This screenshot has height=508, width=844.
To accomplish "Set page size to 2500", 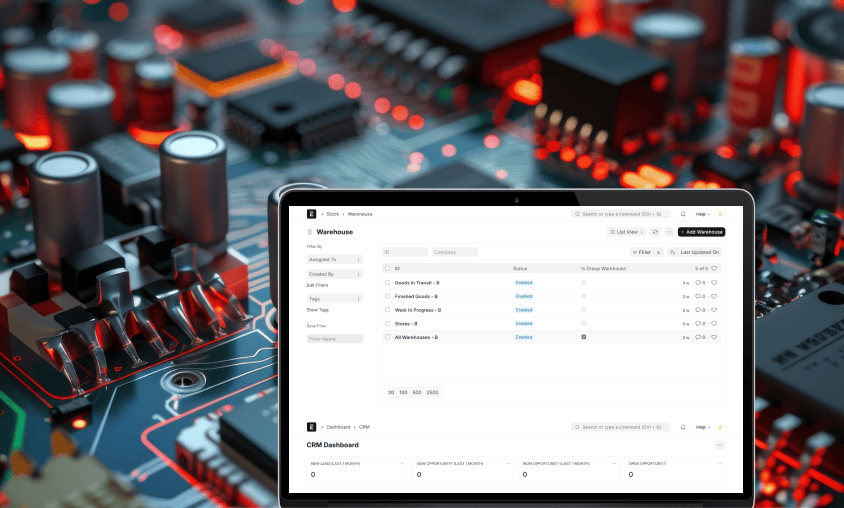I will coord(432,392).
